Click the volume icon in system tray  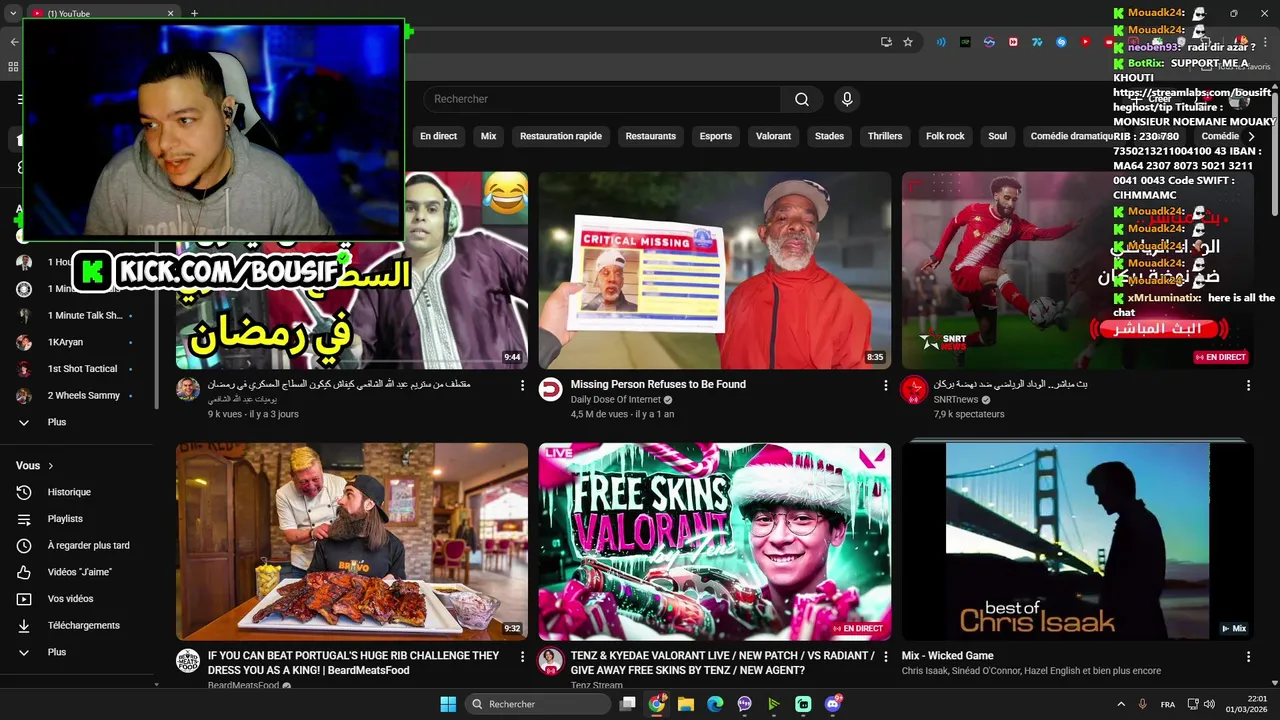pyautogui.click(x=1210, y=704)
